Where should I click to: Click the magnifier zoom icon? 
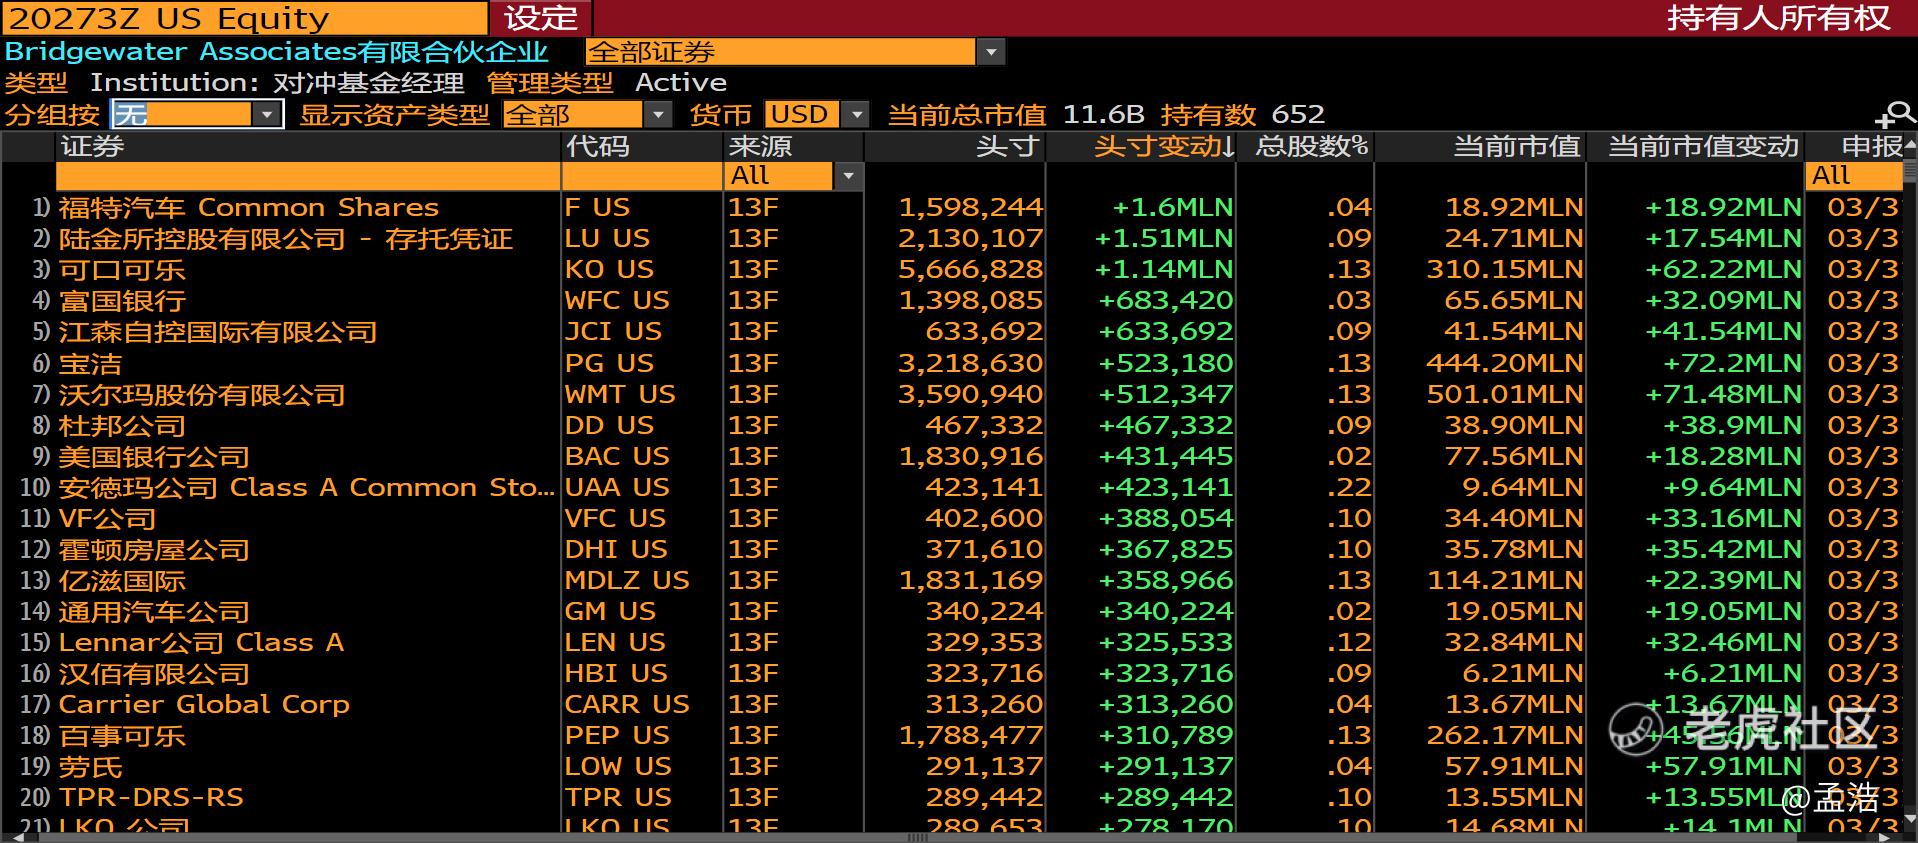point(1896,115)
